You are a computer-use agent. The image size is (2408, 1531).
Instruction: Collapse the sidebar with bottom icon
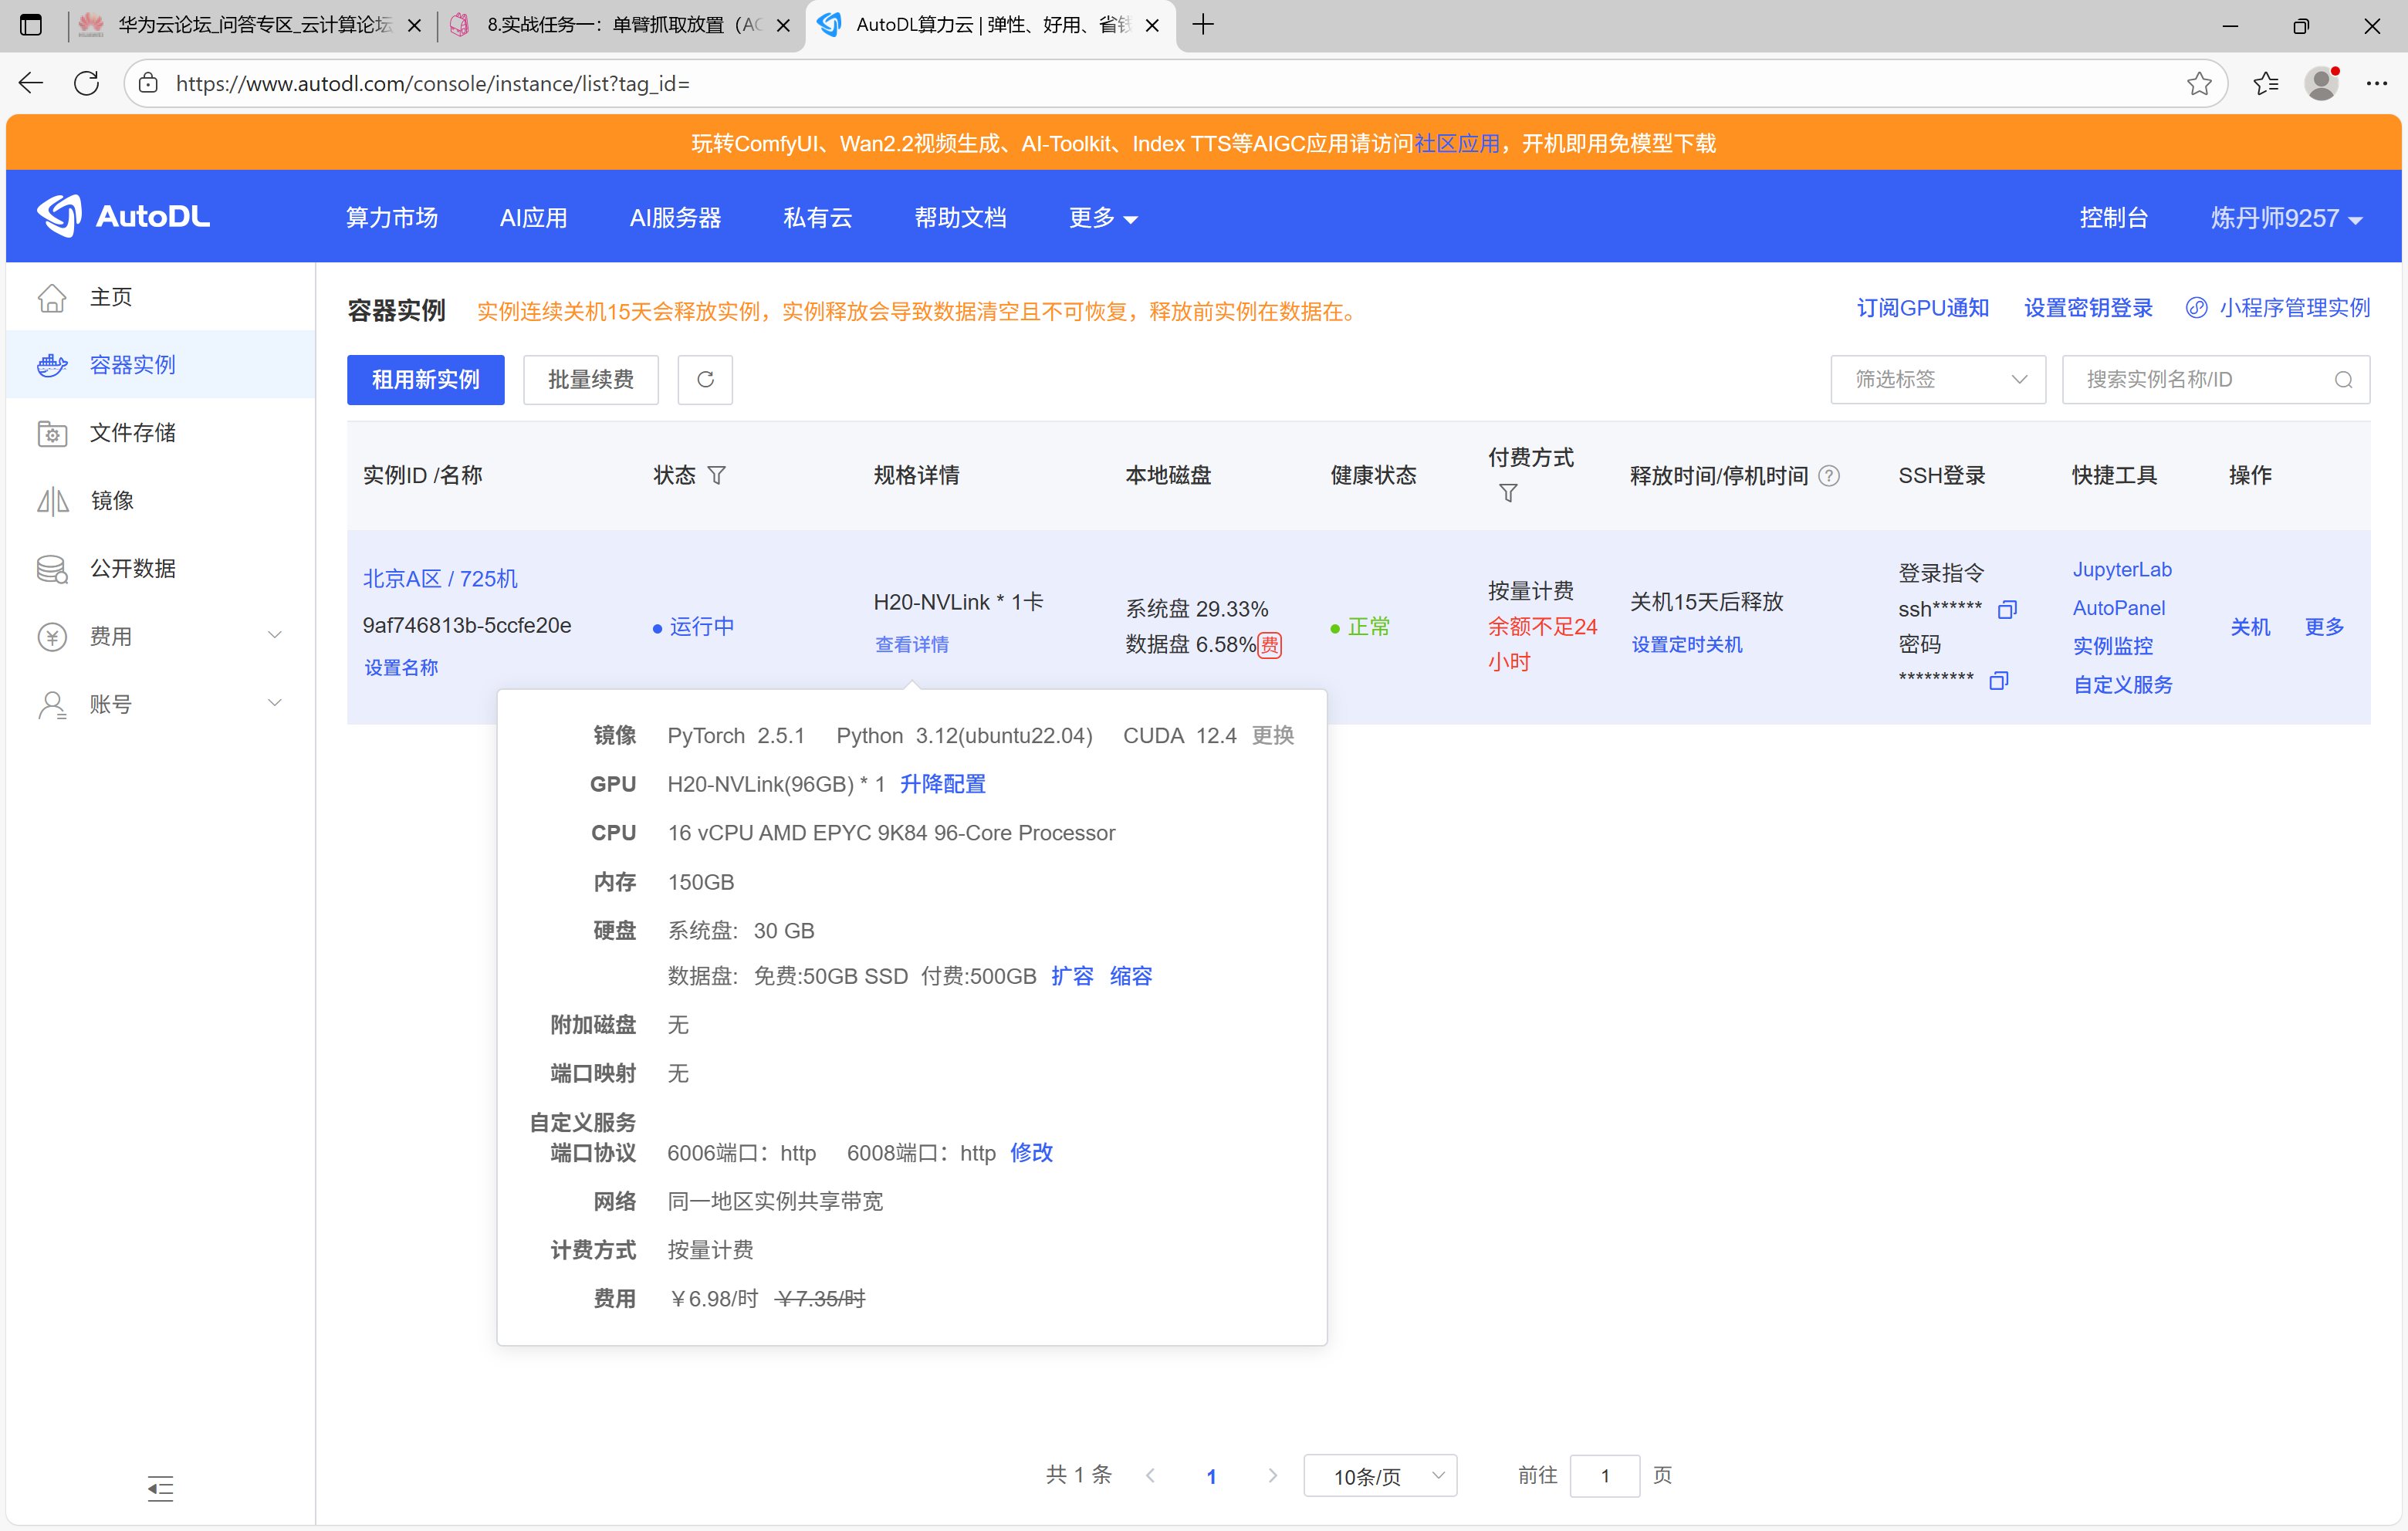160,1488
